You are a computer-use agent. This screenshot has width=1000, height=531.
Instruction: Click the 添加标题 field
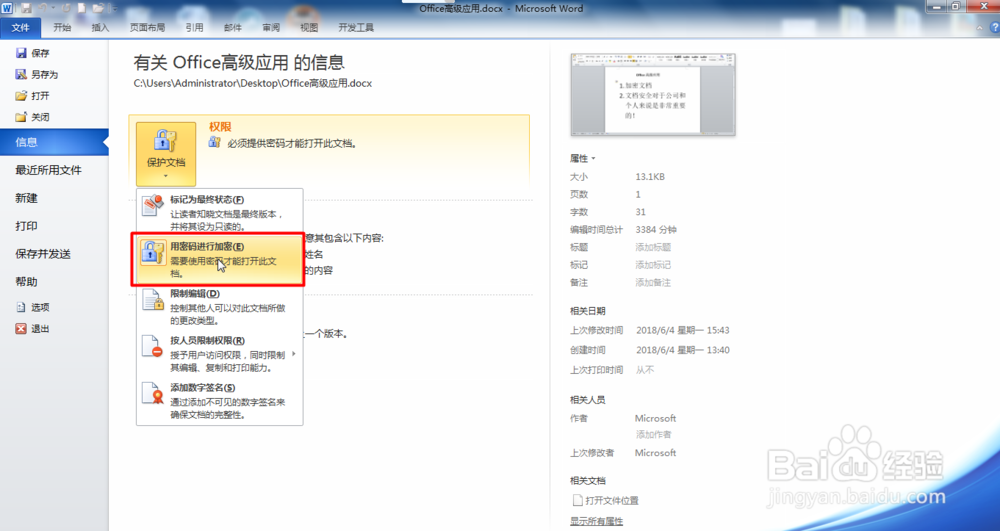(653, 247)
